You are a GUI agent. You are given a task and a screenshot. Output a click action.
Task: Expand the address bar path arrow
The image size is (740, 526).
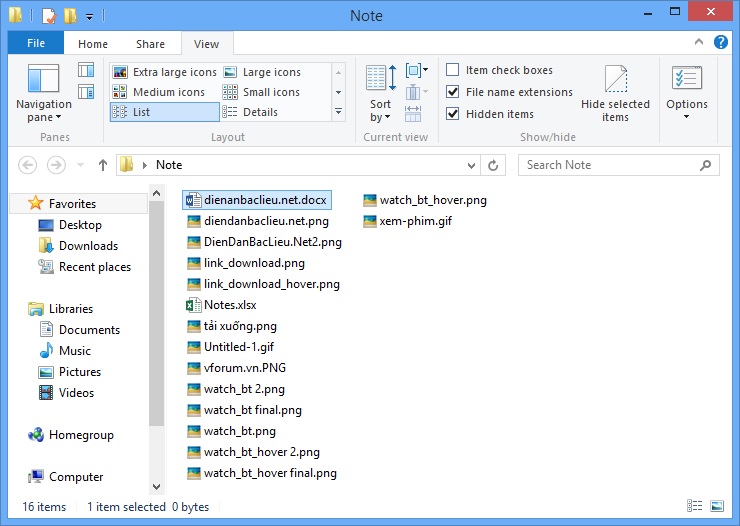pyautogui.click(x=145, y=165)
